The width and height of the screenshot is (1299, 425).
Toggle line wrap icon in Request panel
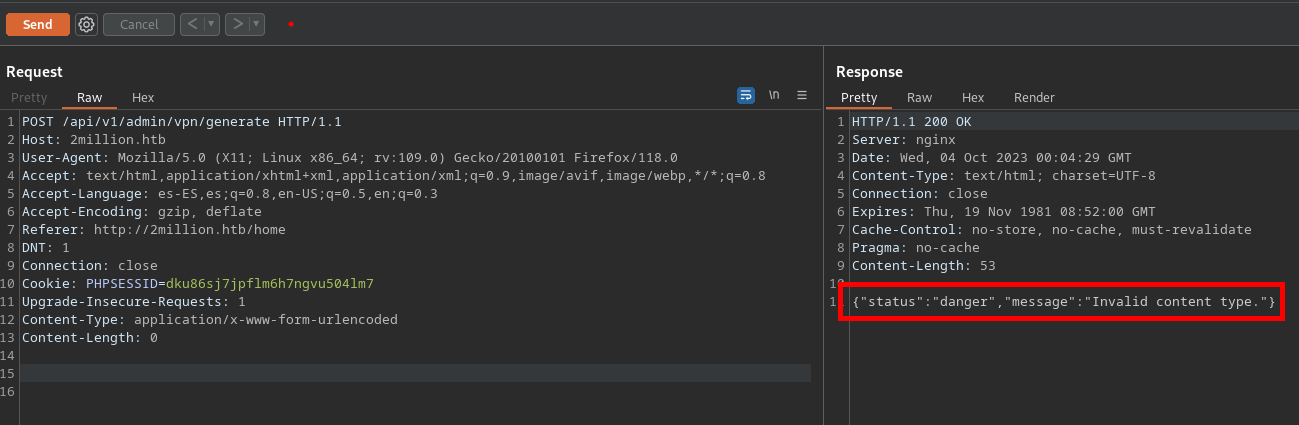click(x=745, y=96)
